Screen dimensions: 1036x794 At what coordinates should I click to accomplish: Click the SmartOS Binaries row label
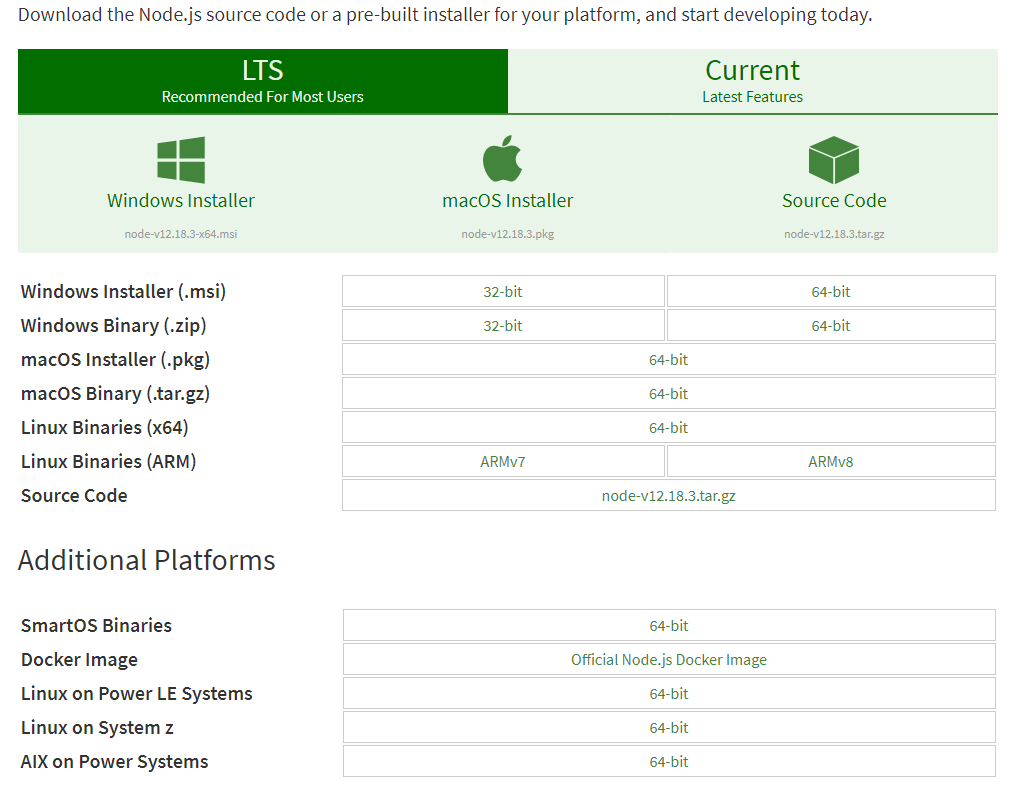[96, 626]
